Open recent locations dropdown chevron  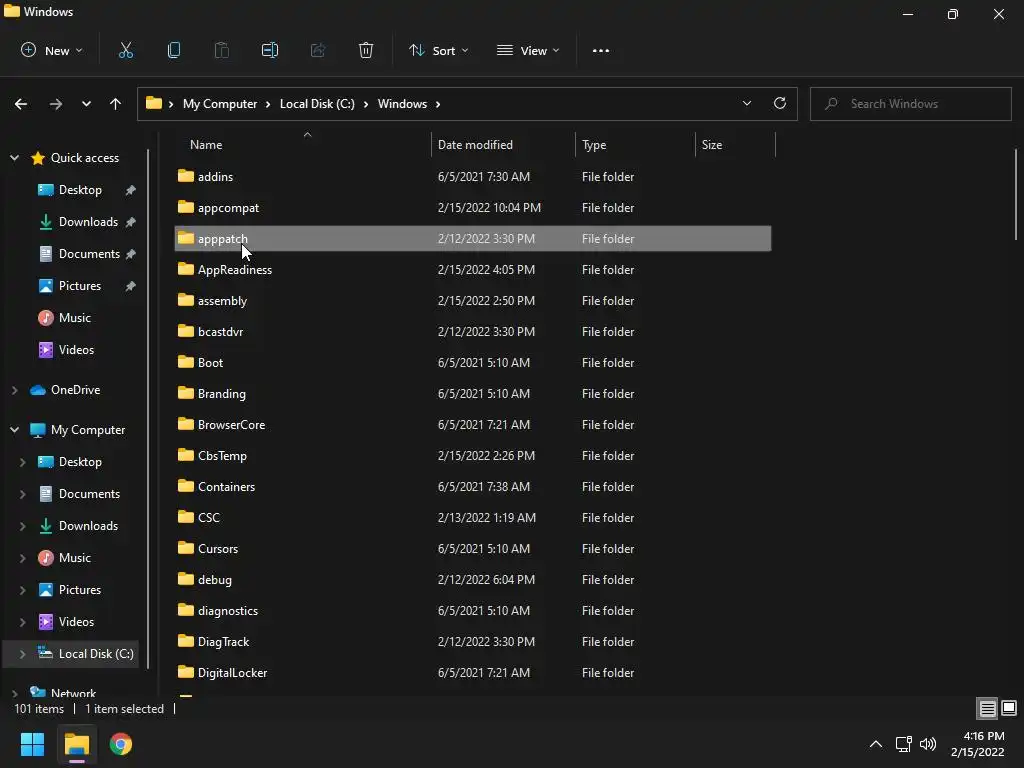[86, 104]
